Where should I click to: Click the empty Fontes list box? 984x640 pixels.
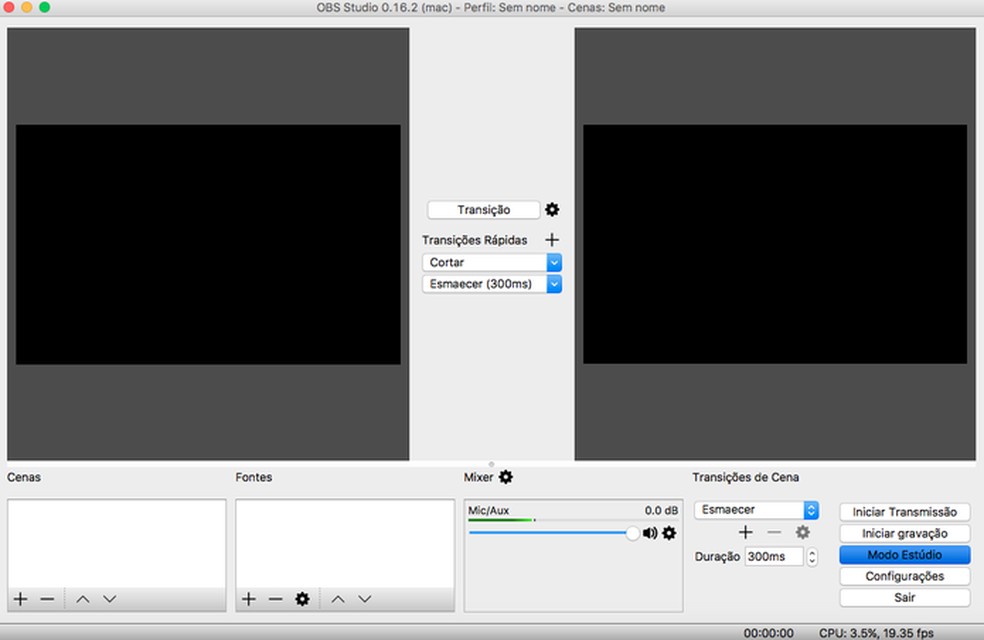345,543
